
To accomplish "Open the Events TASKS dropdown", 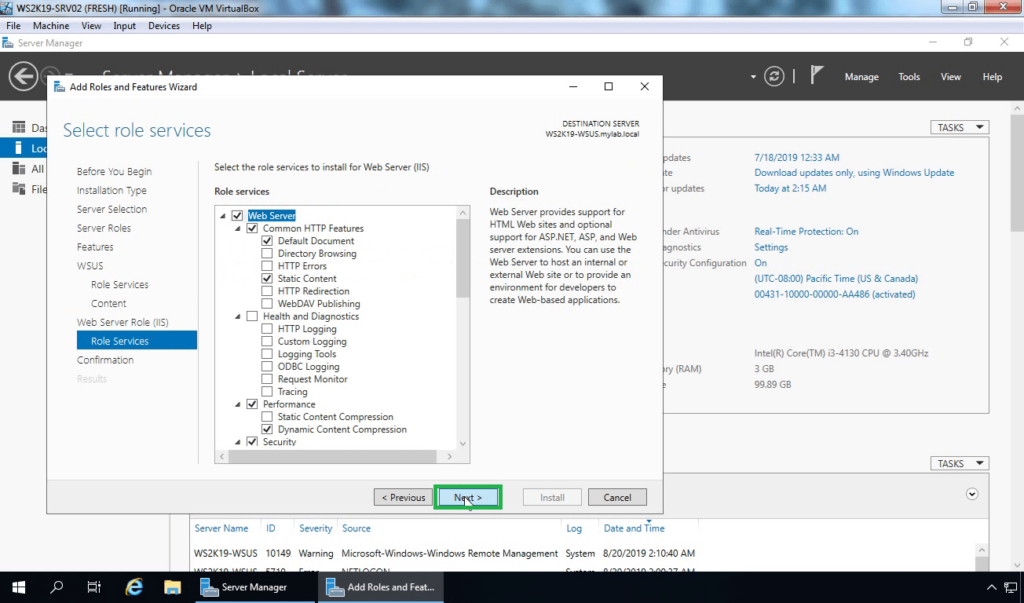I will [959, 463].
